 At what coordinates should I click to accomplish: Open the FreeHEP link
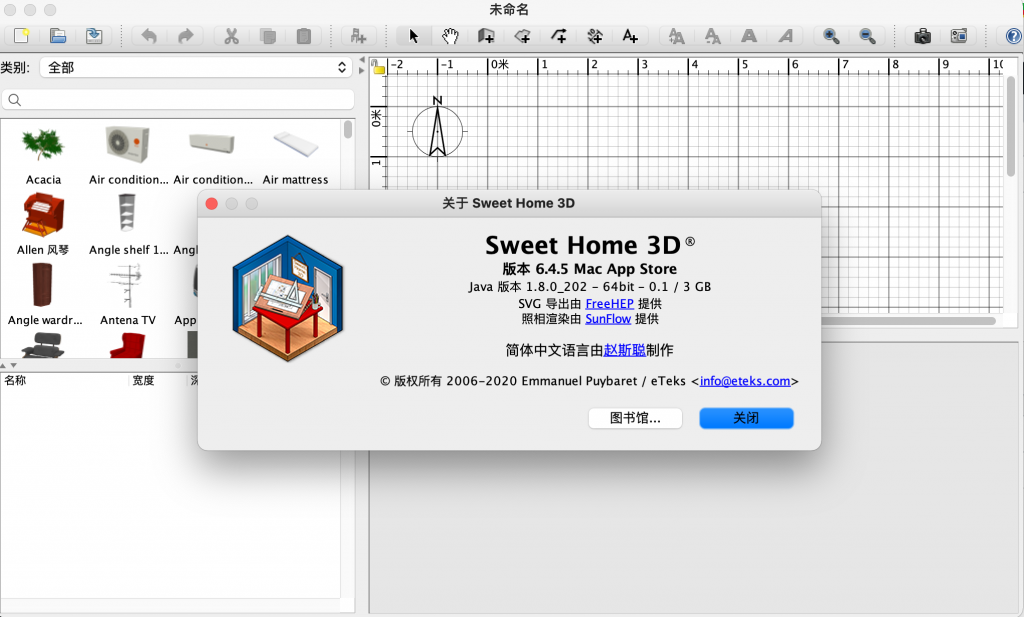click(x=609, y=304)
